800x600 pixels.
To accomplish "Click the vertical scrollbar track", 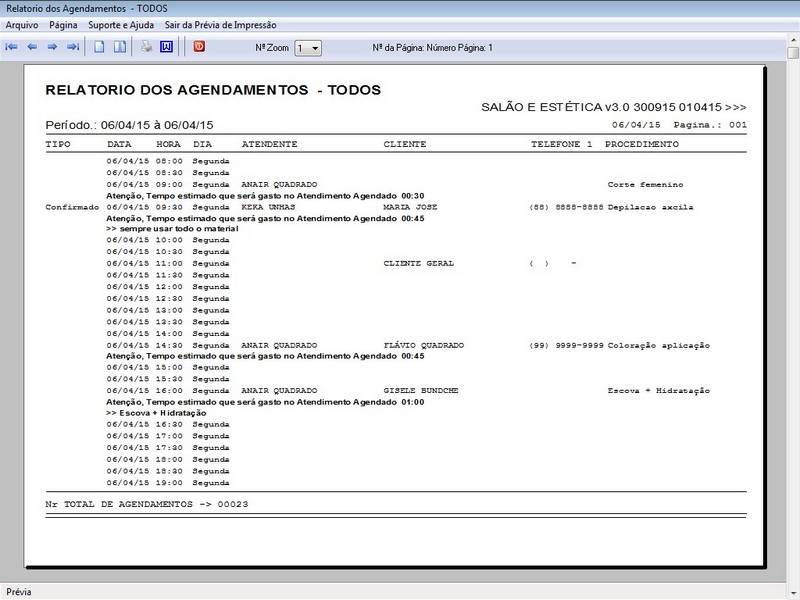I will [x=792, y=300].
